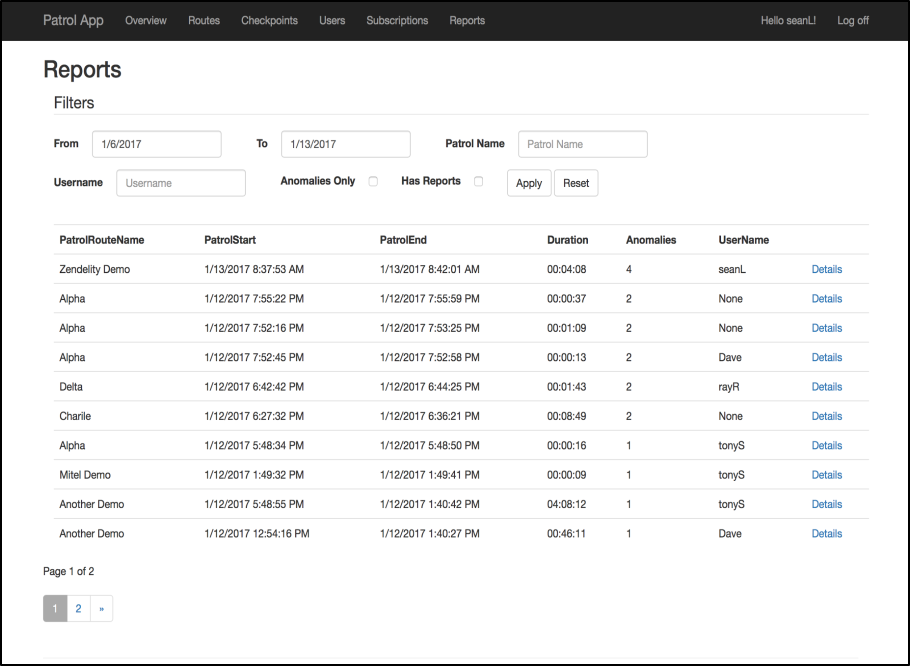Focus the Patrol Name text box

click(x=582, y=144)
